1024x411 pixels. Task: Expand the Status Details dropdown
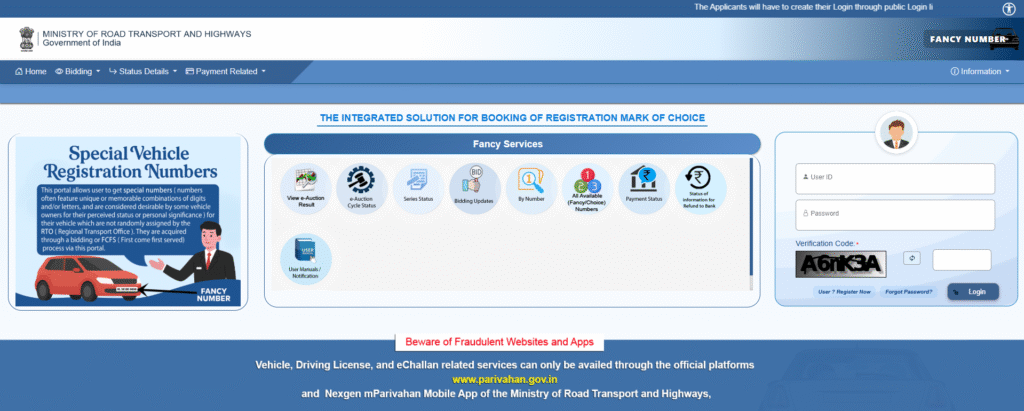(143, 72)
